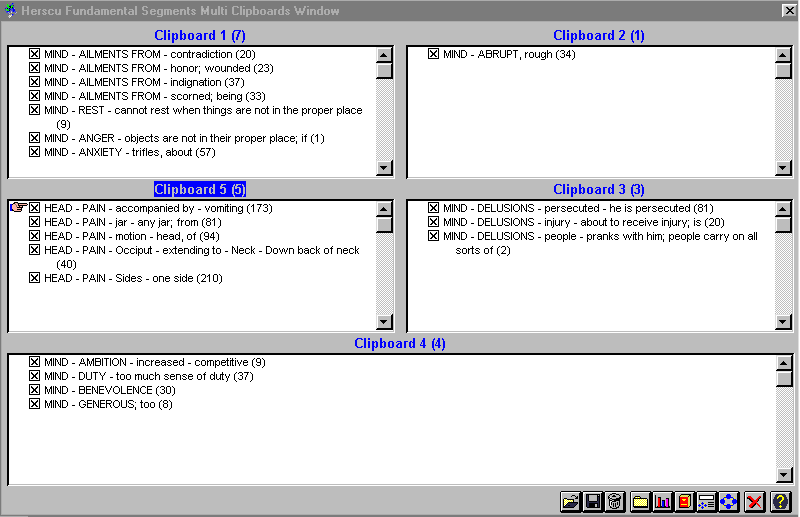Click Clipboard 3 scrollbar down arrow
Viewport: 800px width, 517px height.
[x=783, y=322]
